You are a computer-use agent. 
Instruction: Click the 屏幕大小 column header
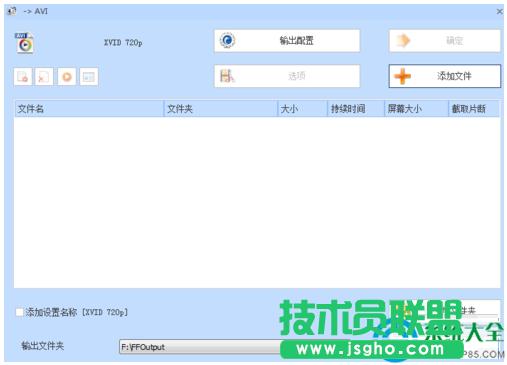[x=417, y=109]
